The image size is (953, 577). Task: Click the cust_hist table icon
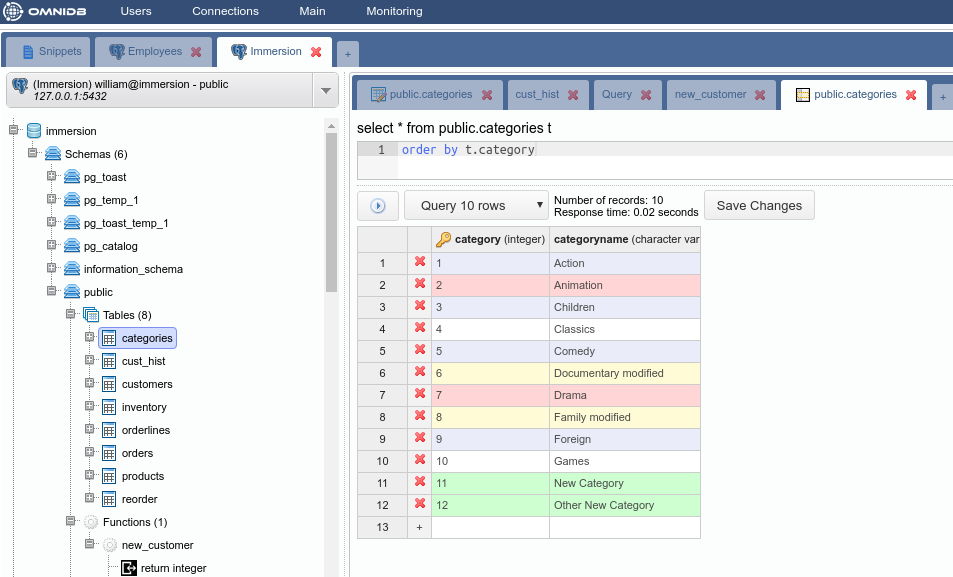(109, 361)
